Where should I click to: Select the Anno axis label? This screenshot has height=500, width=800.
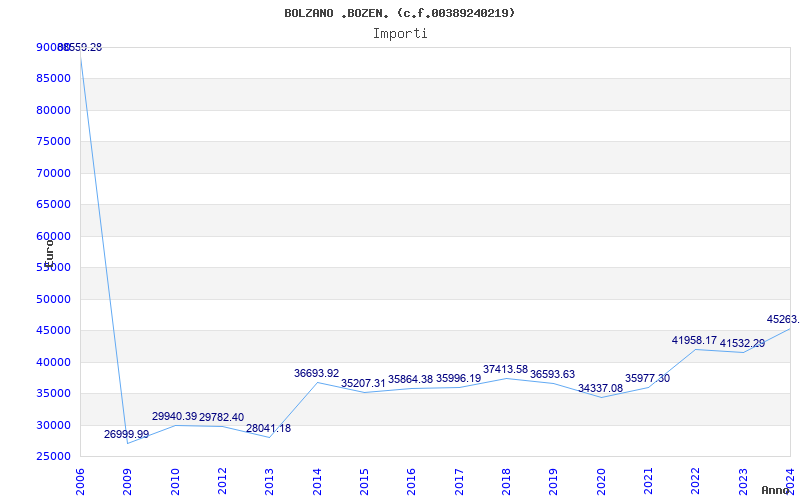click(774, 490)
